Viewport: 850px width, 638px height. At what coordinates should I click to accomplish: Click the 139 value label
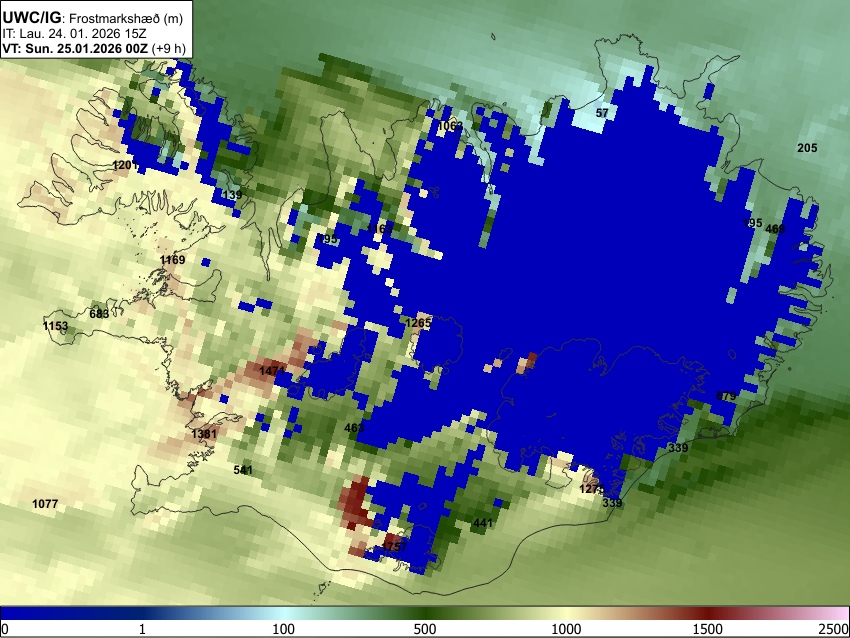click(x=232, y=195)
